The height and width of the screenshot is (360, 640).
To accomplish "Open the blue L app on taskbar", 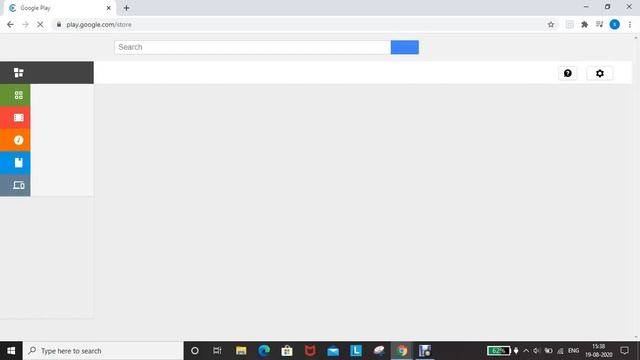I will [x=356, y=351].
